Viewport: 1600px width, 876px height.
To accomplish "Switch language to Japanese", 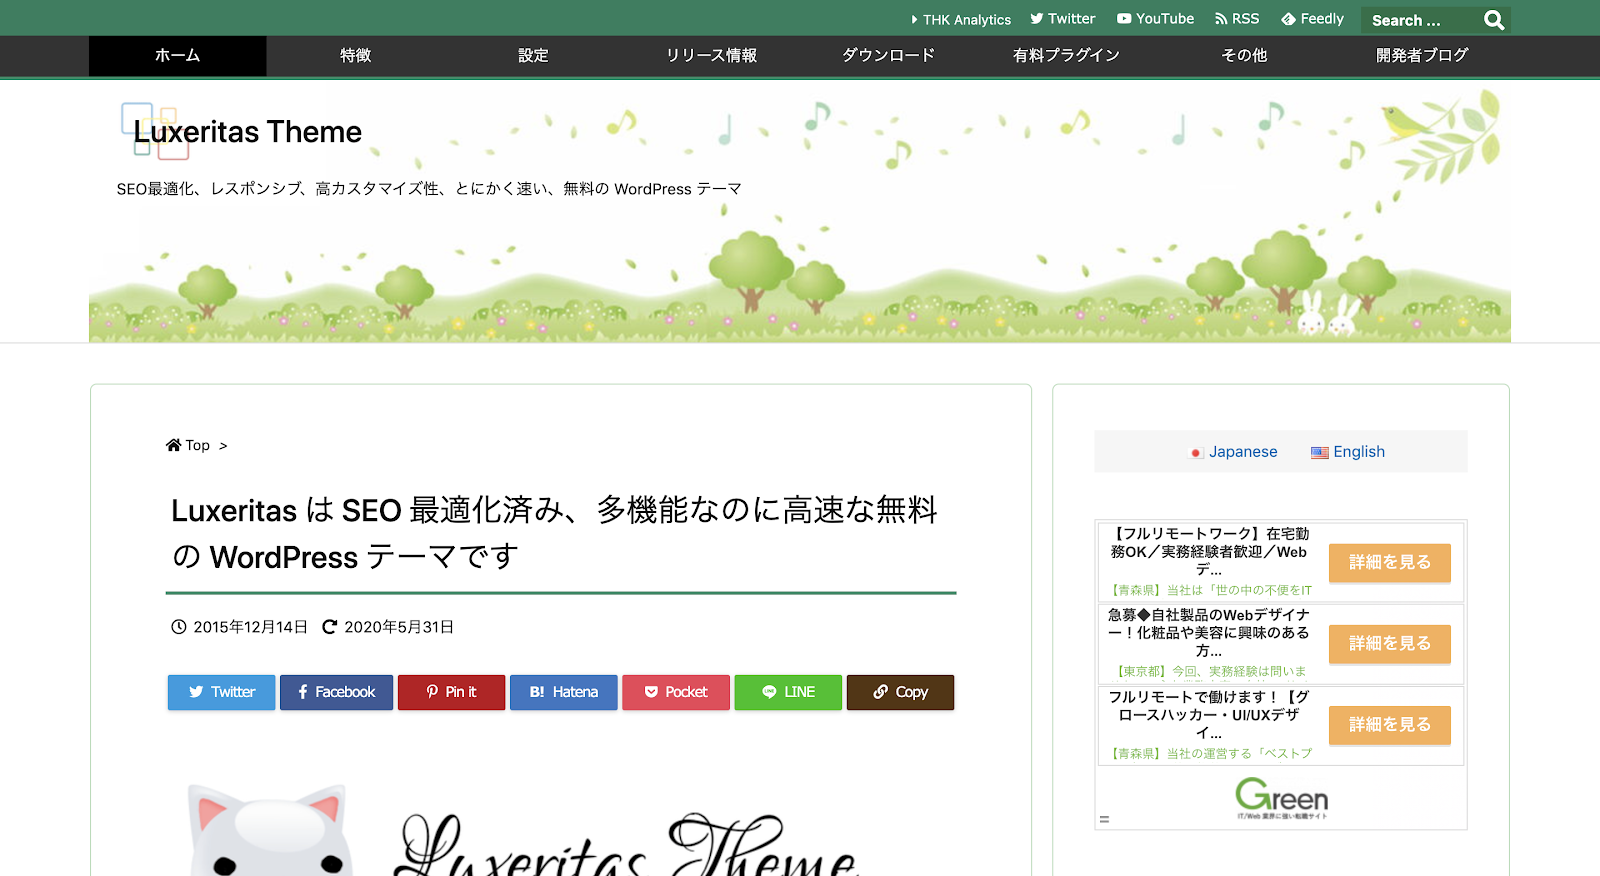I will tap(1243, 452).
